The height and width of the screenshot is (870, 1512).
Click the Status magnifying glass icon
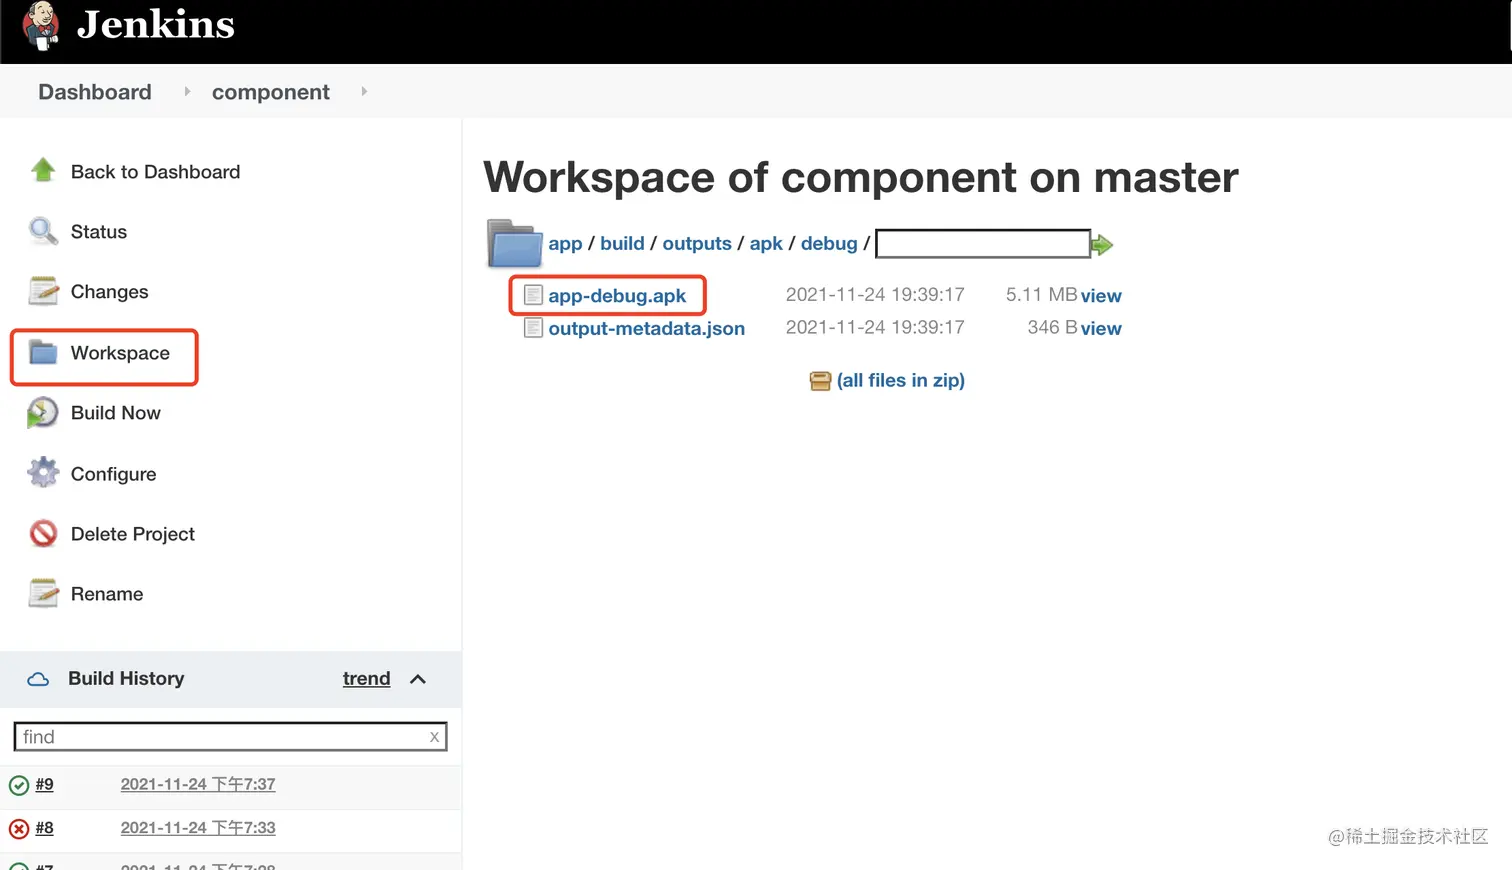tap(43, 231)
